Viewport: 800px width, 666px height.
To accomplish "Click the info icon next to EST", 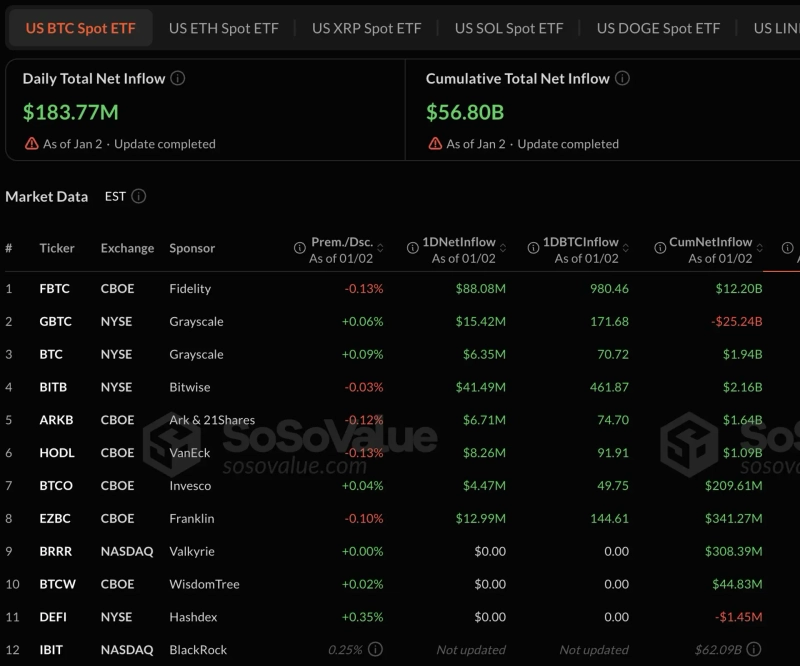I will pos(139,196).
